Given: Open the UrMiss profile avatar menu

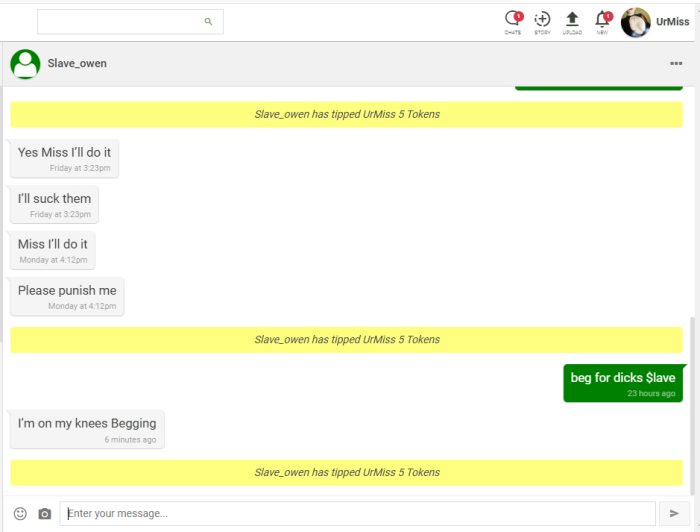Looking at the screenshot, I should 636,22.
